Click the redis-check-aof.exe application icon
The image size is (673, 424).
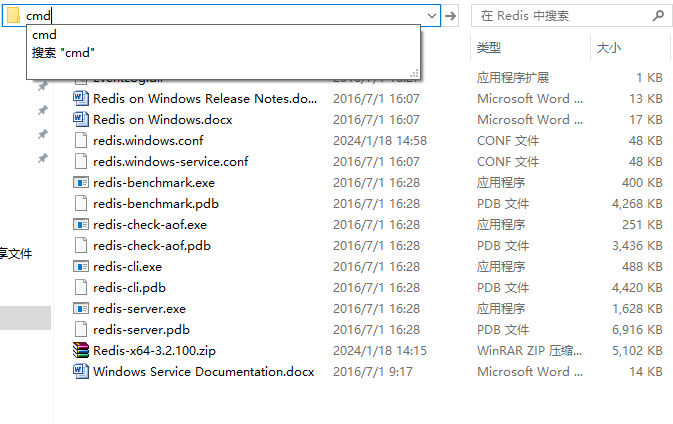click(x=81, y=224)
